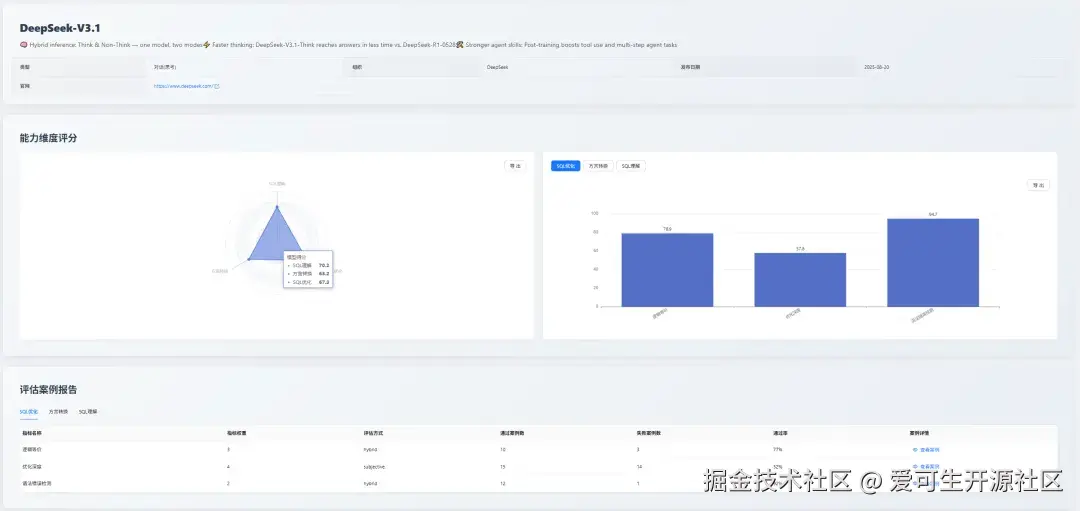Click hybrid cell in the 语法错误检测 row

pyautogui.click(x=371, y=483)
